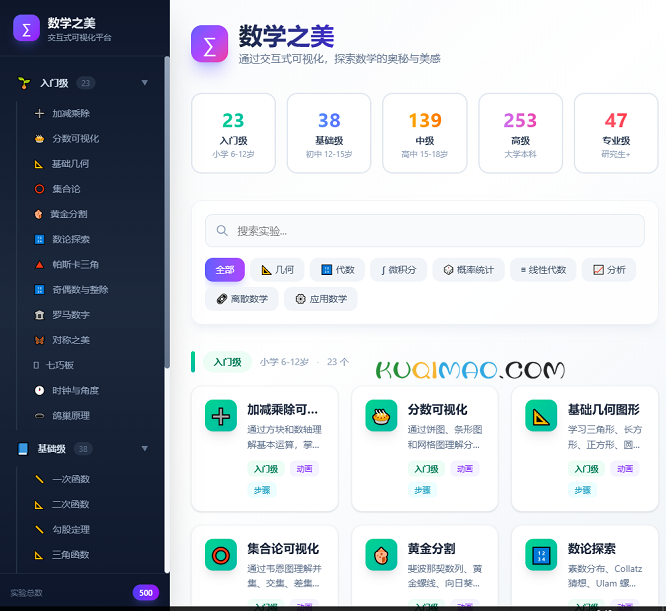Click the 数学之美 sidebar title text
The width and height of the screenshot is (666, 611).
[71, 23]
